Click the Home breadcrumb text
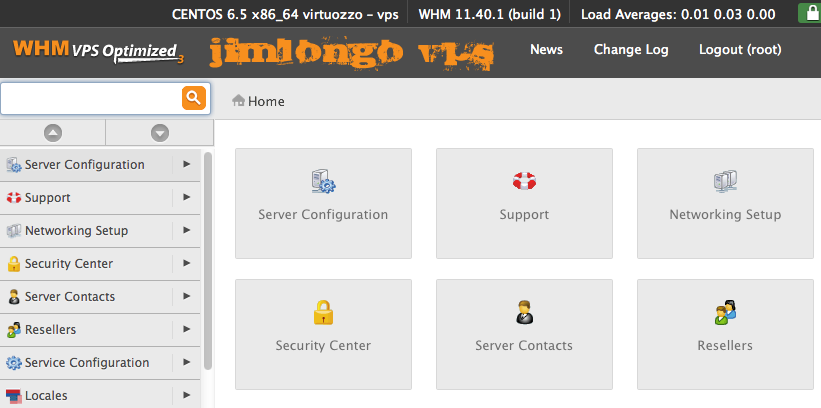Viewport: 821px width, 408px height. 267,102
